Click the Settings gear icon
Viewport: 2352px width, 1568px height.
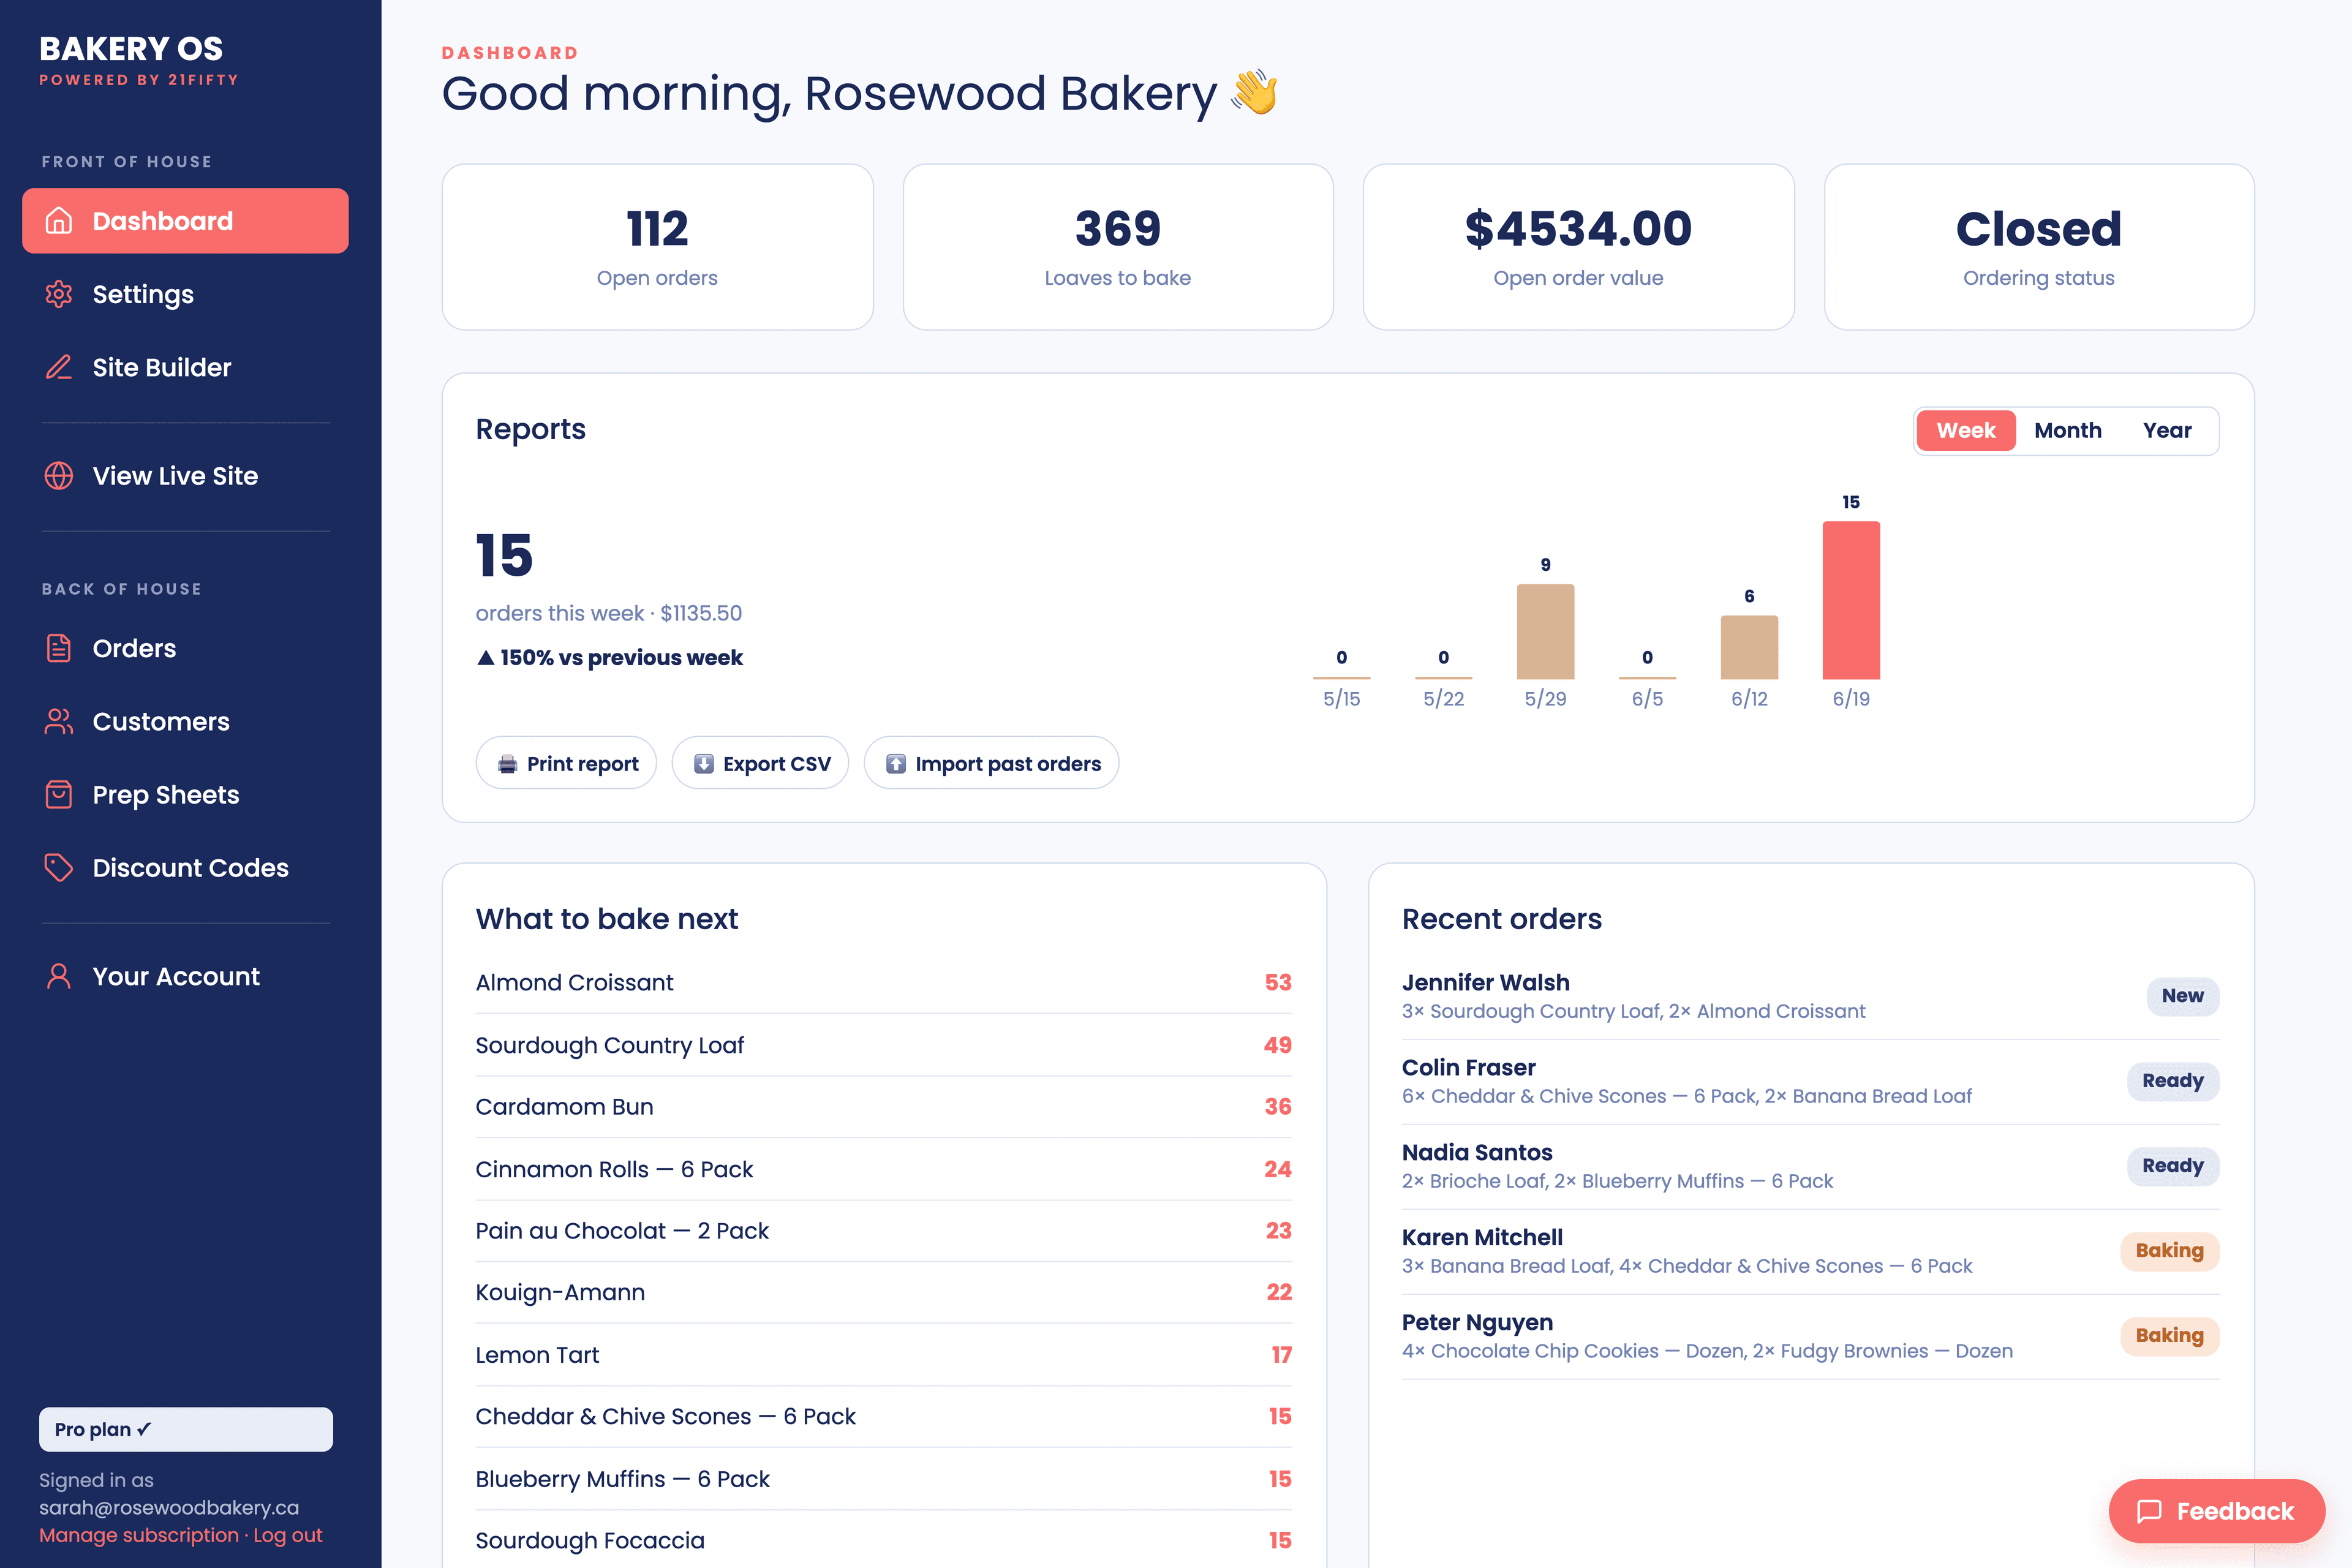pos(59,294)
